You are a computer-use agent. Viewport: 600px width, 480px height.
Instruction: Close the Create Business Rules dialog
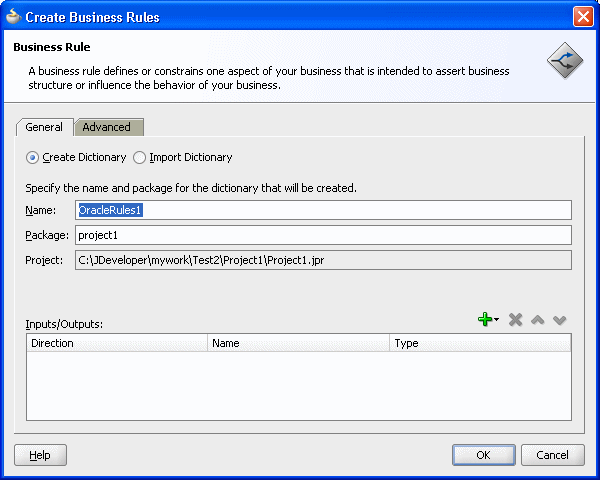583,17
